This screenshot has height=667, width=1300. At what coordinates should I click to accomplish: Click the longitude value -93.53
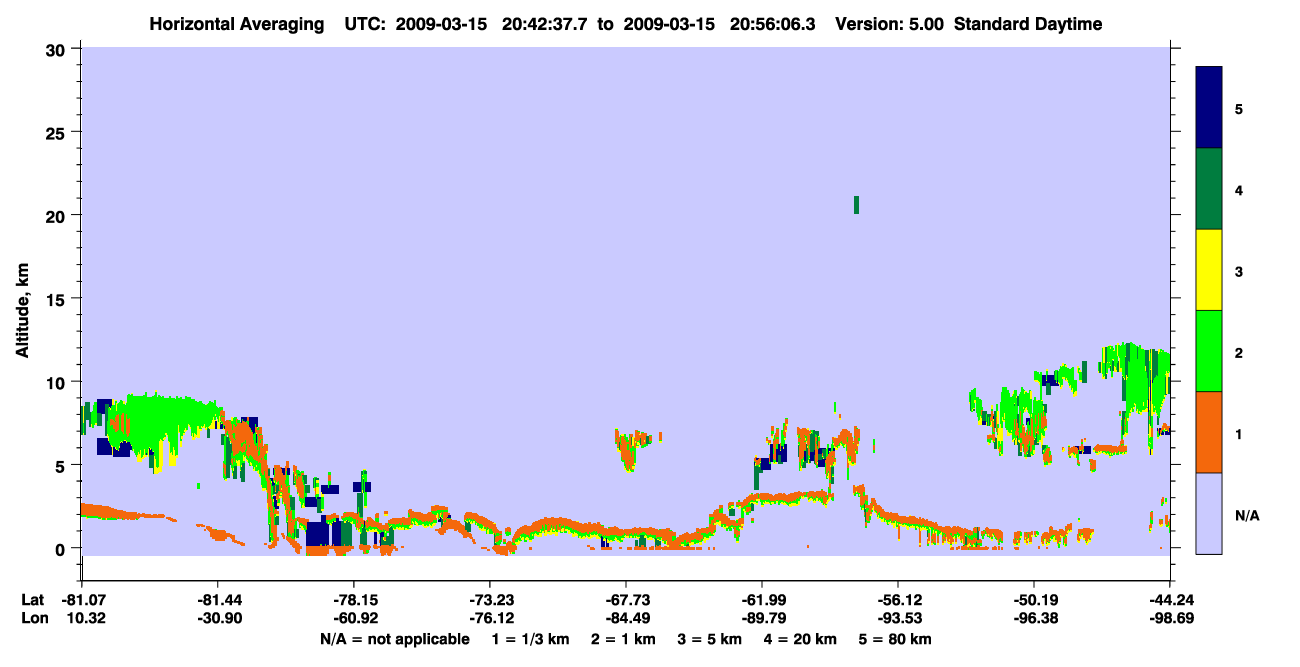coord(898,618)
